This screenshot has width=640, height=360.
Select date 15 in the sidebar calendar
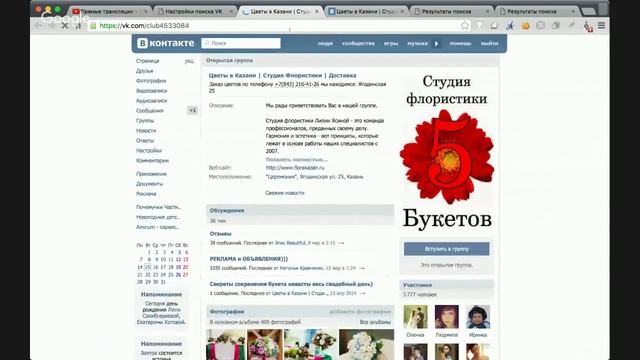pos(147,267)
